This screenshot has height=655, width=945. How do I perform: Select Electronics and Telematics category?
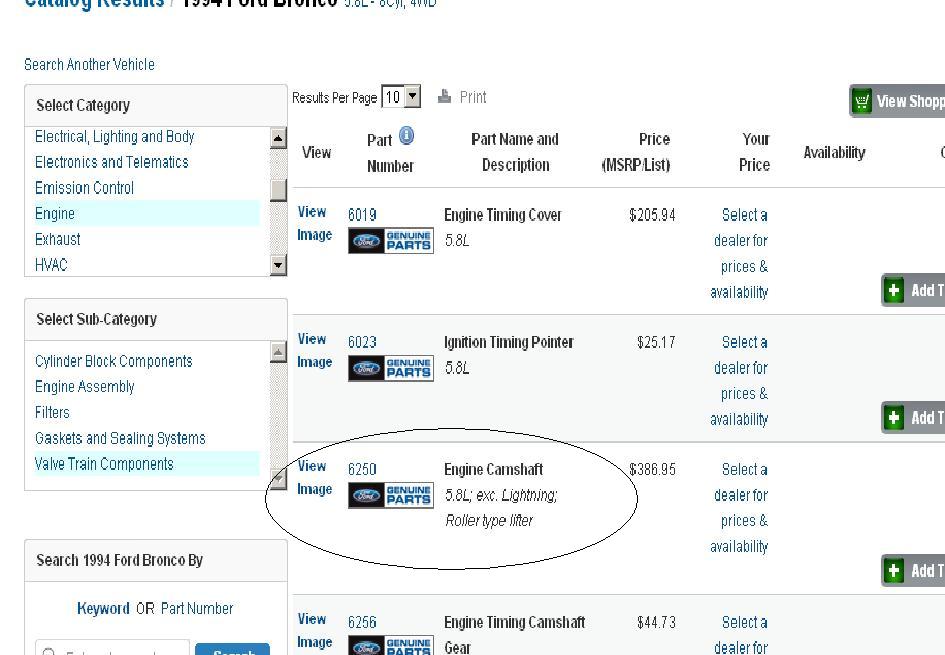coord(111,162)
